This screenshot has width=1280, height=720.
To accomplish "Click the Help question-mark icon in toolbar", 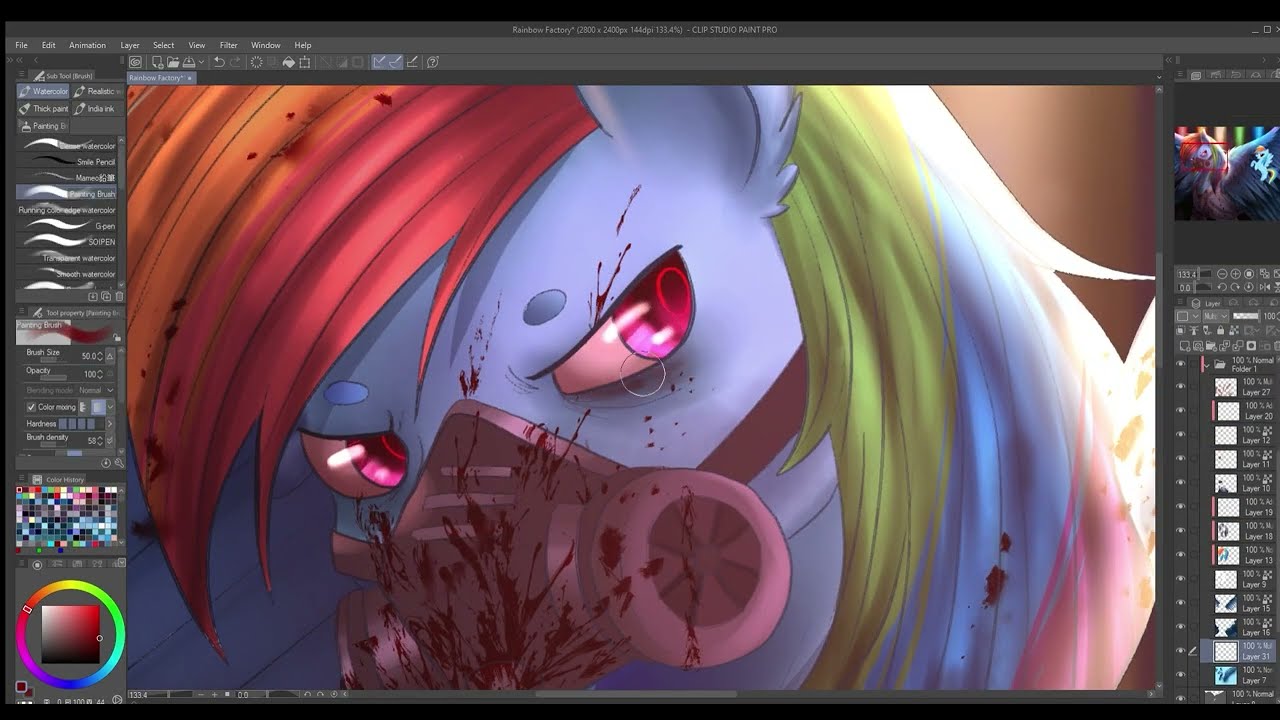I will (433, 62).
